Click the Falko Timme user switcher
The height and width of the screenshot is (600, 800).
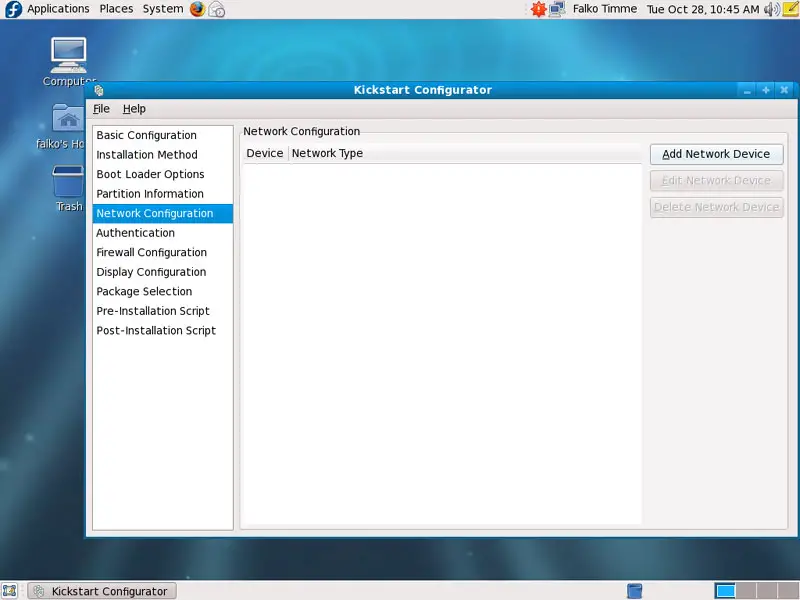pos(605,9)
